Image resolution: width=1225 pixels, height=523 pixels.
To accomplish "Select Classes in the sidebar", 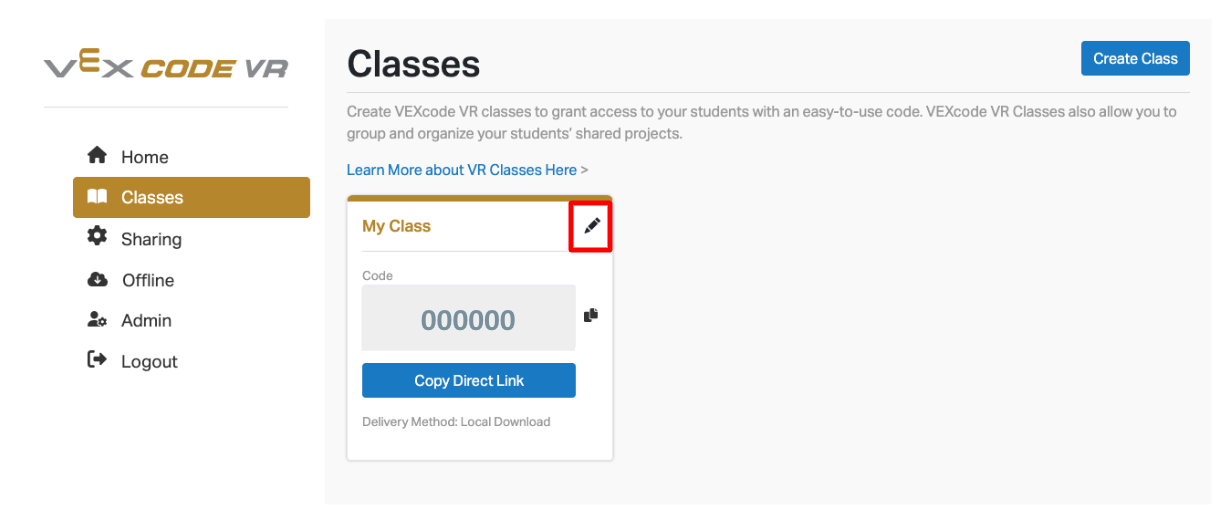I will pyautogui.click(x=152, y=198).
